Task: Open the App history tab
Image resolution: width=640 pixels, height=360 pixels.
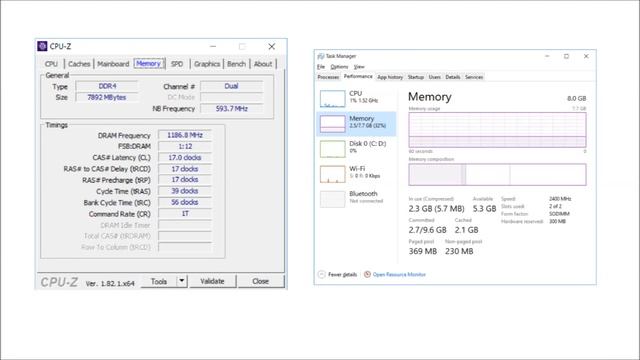Action: pos(390,77)
